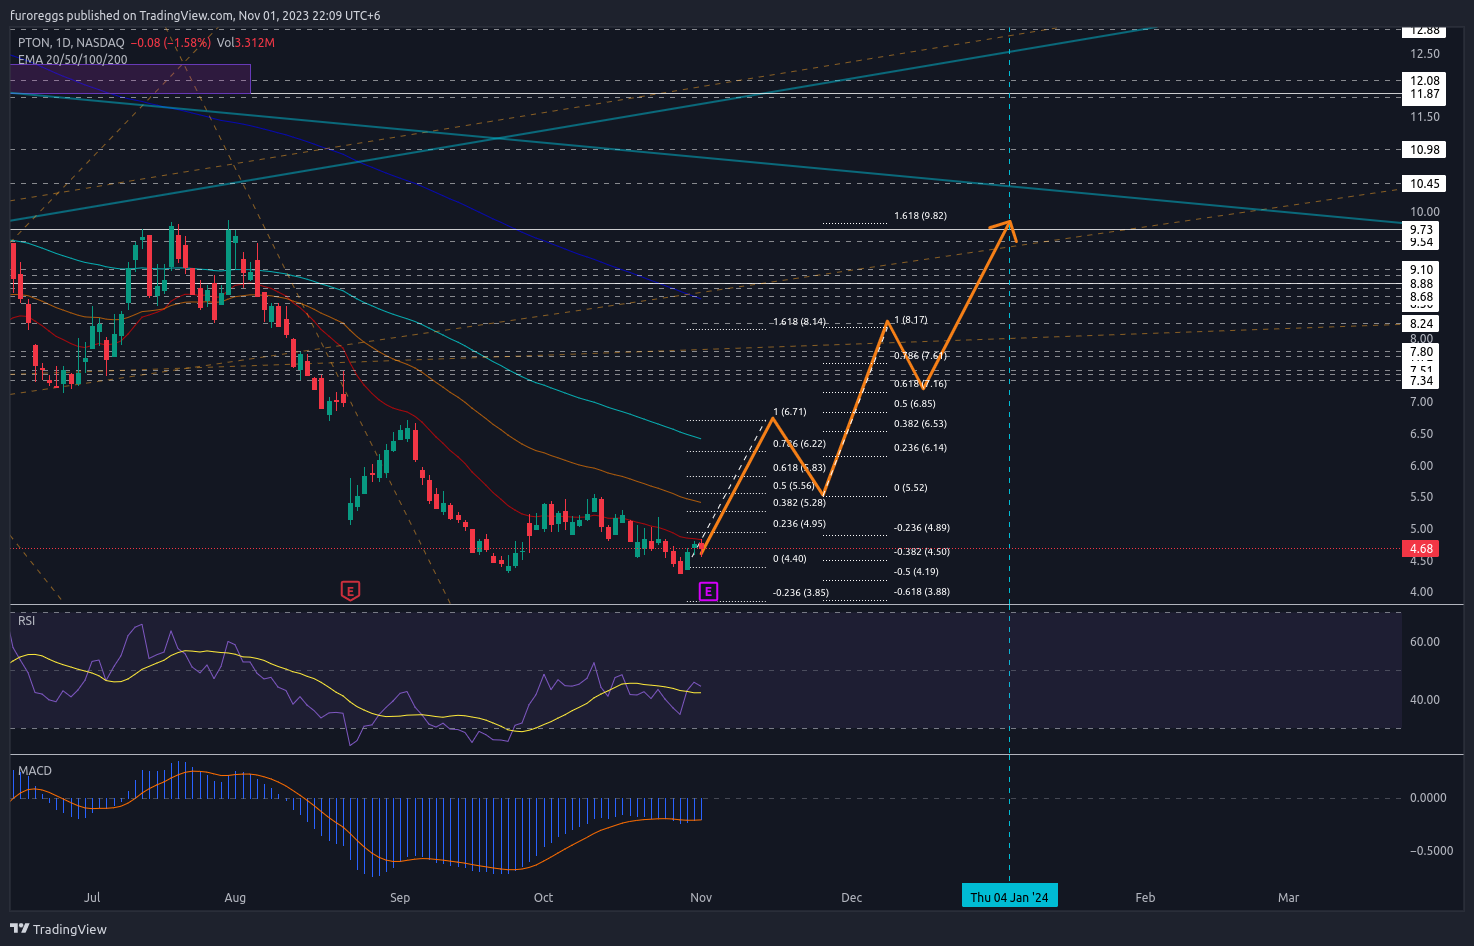Click the 0.236 (4.95) Fibonacci label
This screenshot has height=946, width=1474.
(x=799, y=524)
